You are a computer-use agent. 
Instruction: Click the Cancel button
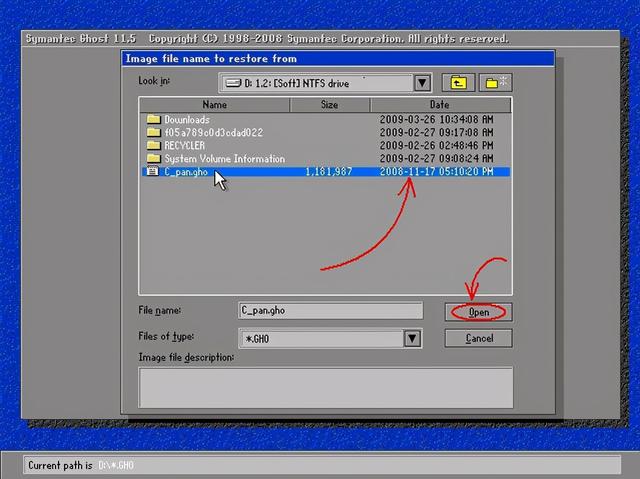point(478,338)
